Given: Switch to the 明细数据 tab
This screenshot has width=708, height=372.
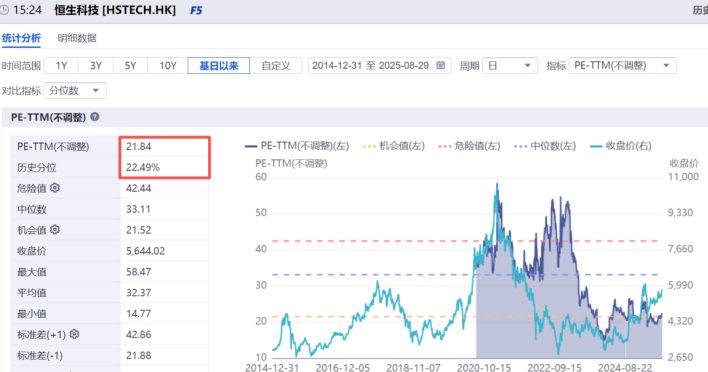Looking at the screenshot, I should (x=77, y=38).
